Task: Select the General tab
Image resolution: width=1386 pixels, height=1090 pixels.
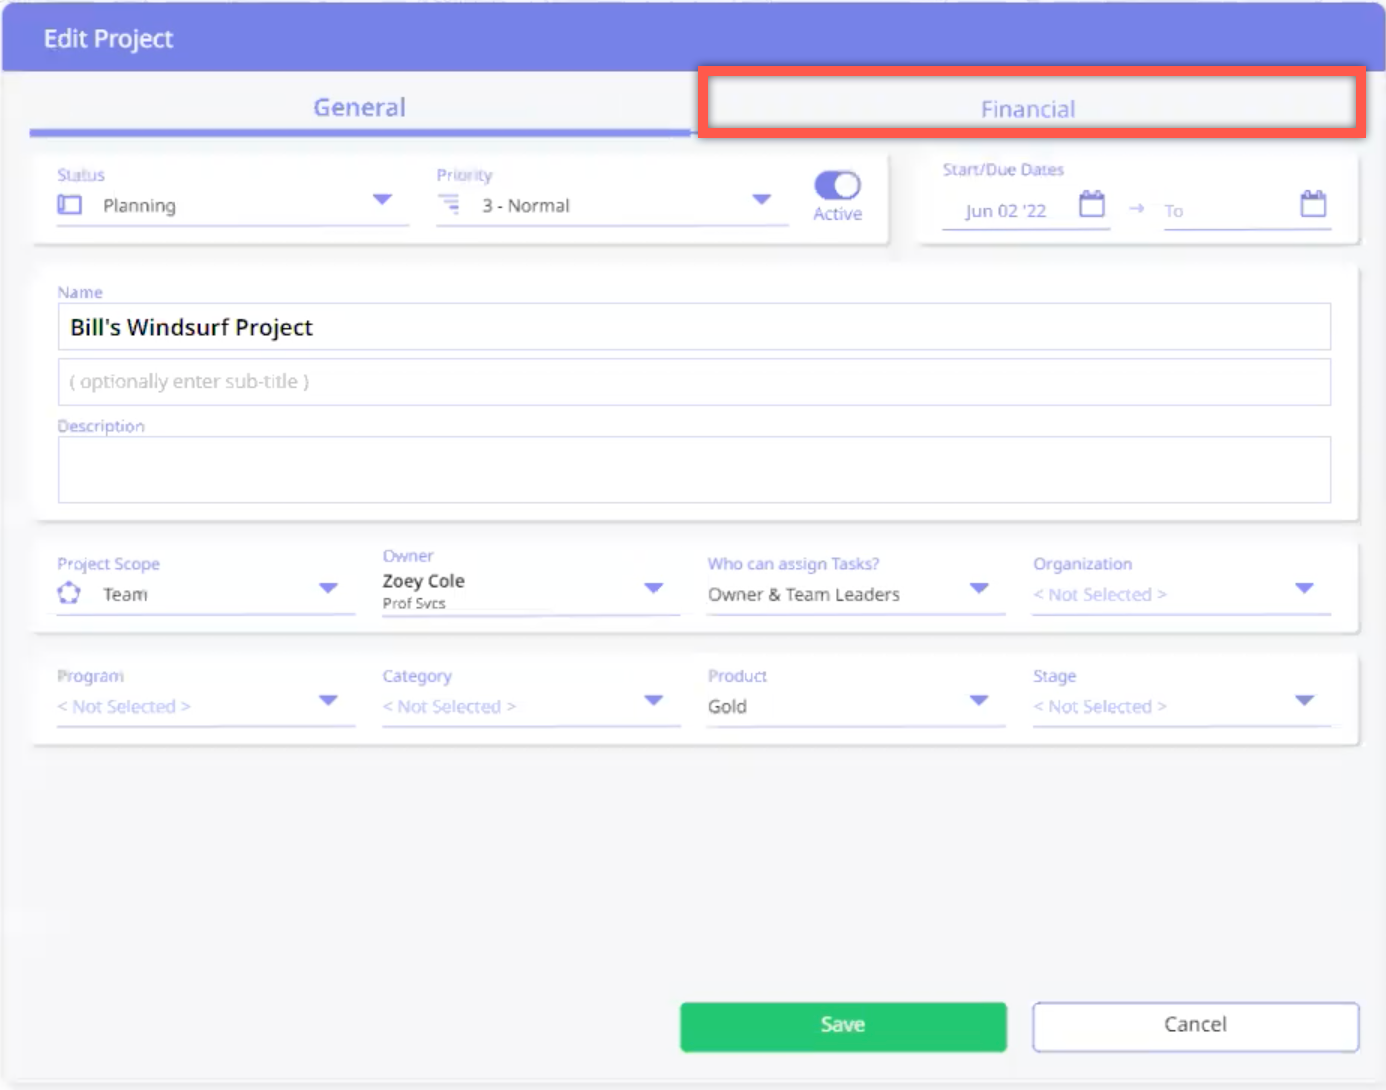Action: [359, 107]
